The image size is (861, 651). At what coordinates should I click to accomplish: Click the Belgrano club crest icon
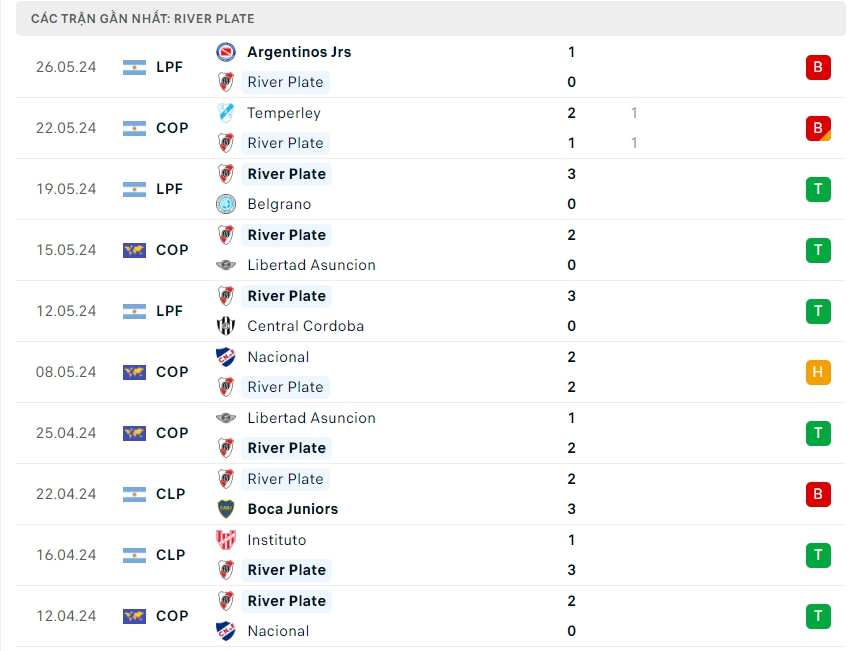click(226, 204)
